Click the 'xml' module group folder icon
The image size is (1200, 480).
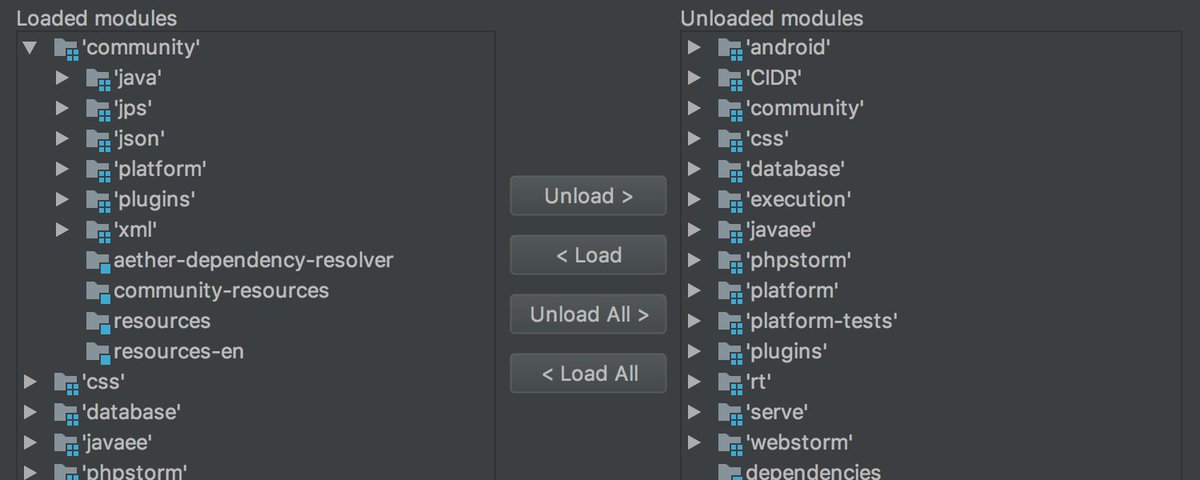[x=98, y=231]
